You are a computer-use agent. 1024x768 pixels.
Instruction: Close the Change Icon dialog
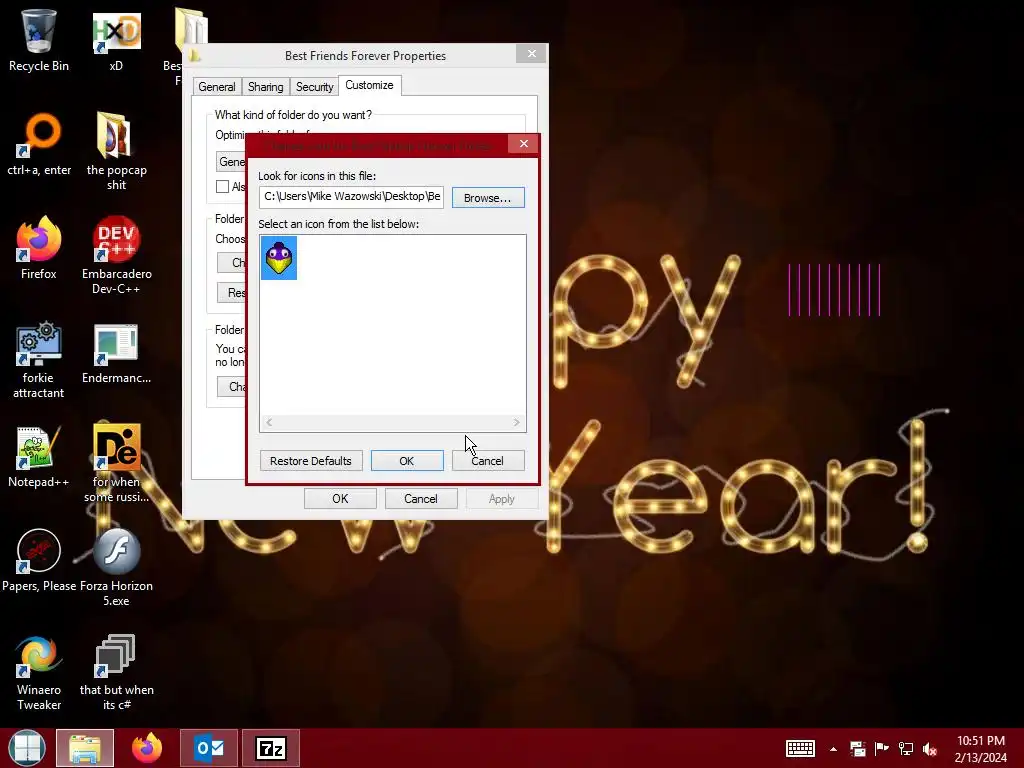point(524,144)
